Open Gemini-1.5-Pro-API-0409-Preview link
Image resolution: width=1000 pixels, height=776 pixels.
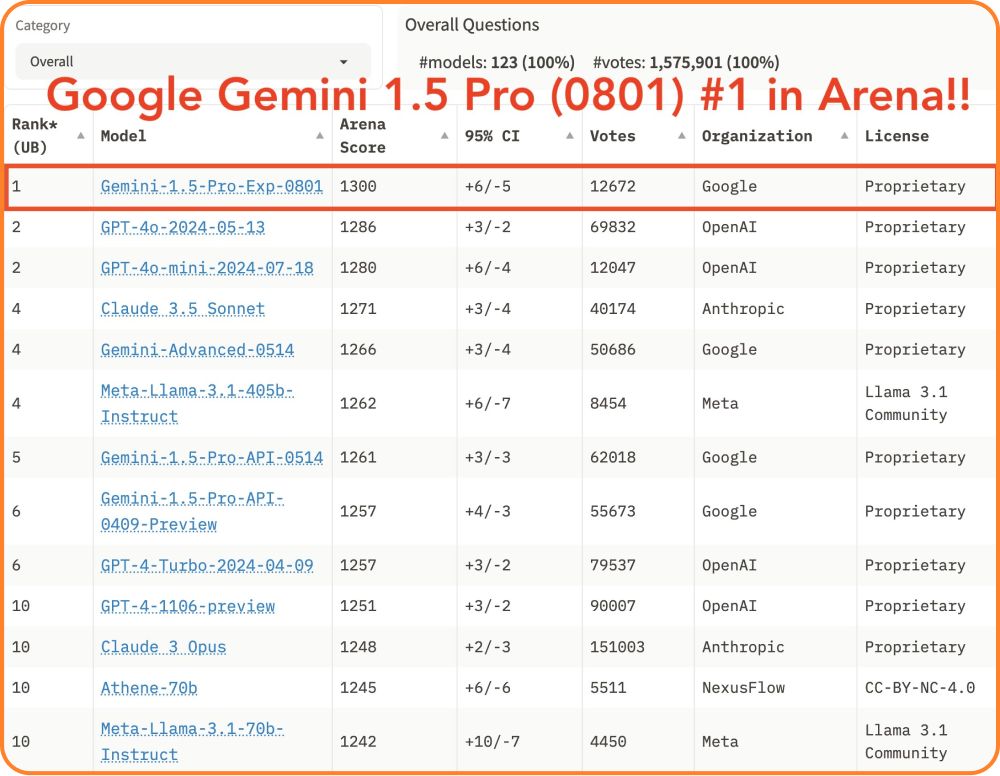(192, 511)
